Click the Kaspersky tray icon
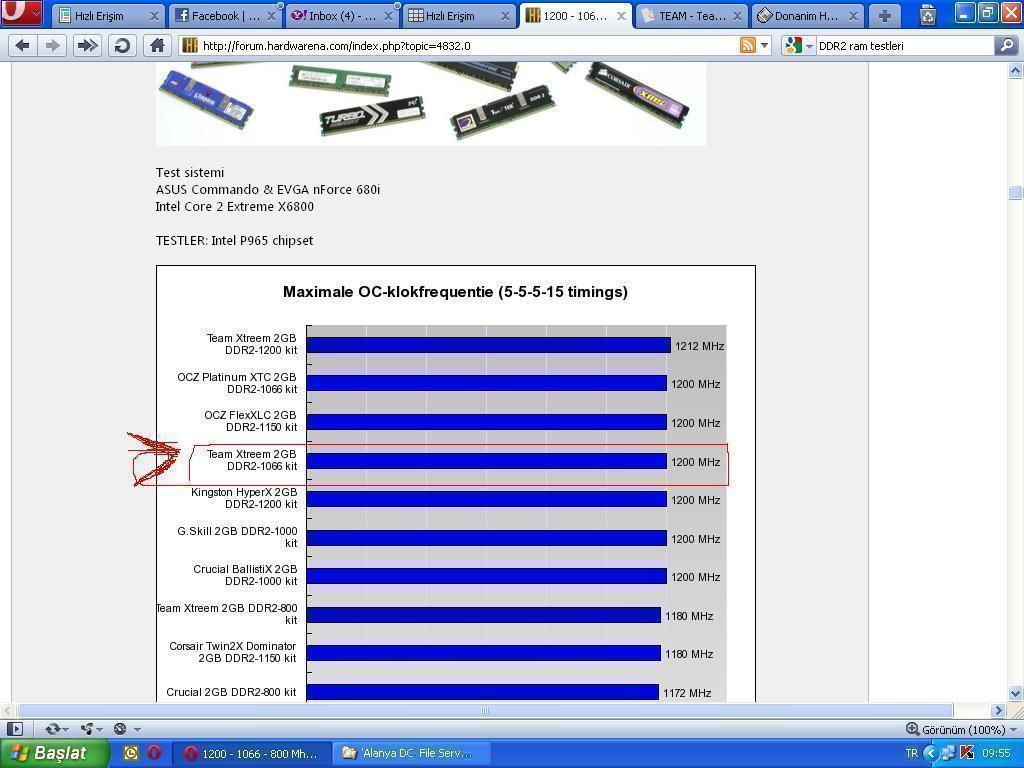1024x768 pixels. coord(967,754)
